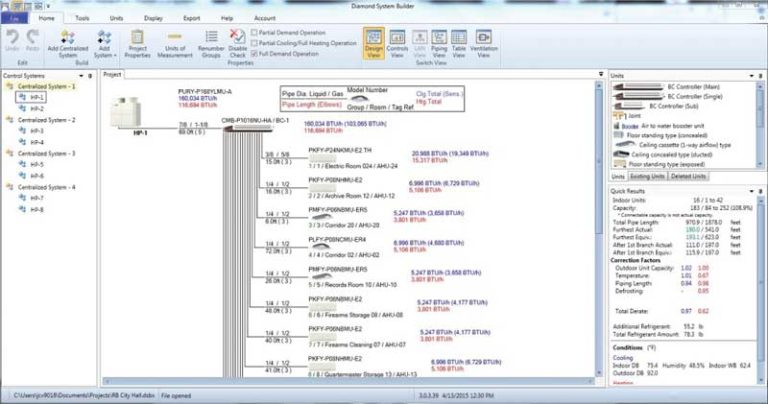Select HP-6 in Control Systems tree
Viewport: 768px width, 404px height.
[x=37, y=176]
